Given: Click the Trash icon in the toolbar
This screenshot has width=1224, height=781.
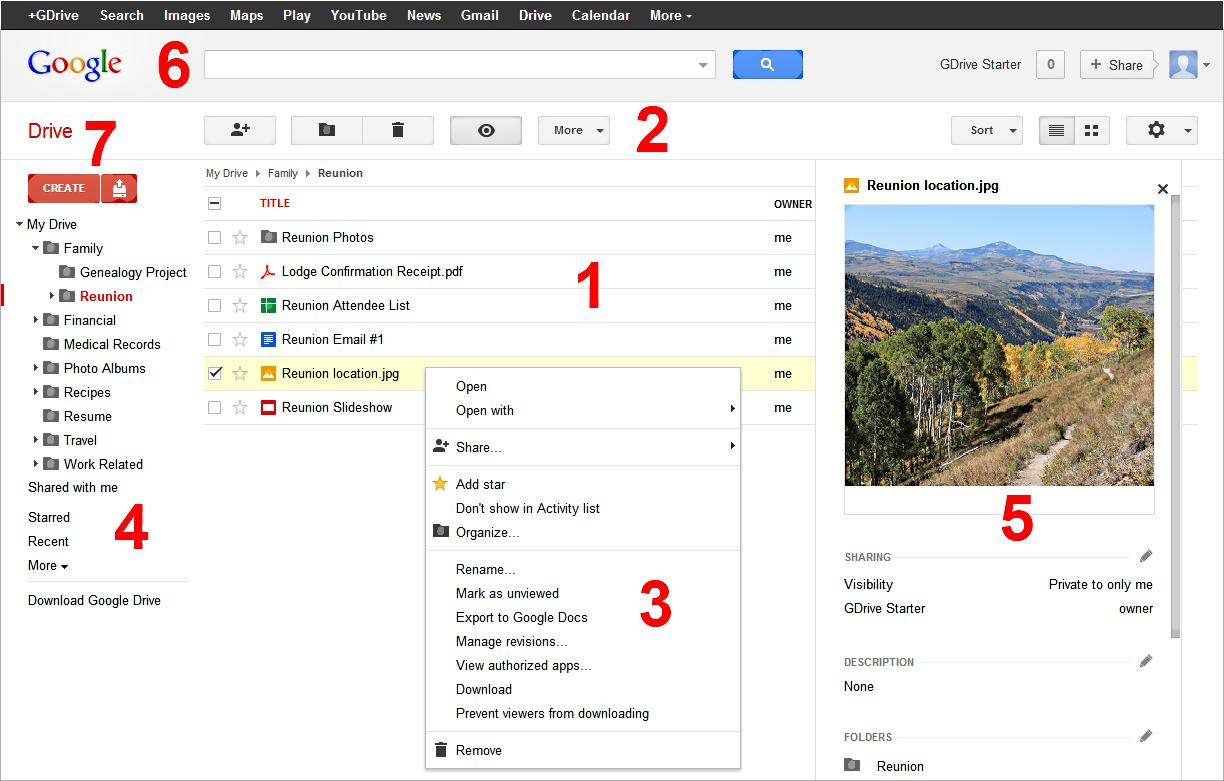Looking at the screenshot, I should pyautogui.click(x=396, y=129).
